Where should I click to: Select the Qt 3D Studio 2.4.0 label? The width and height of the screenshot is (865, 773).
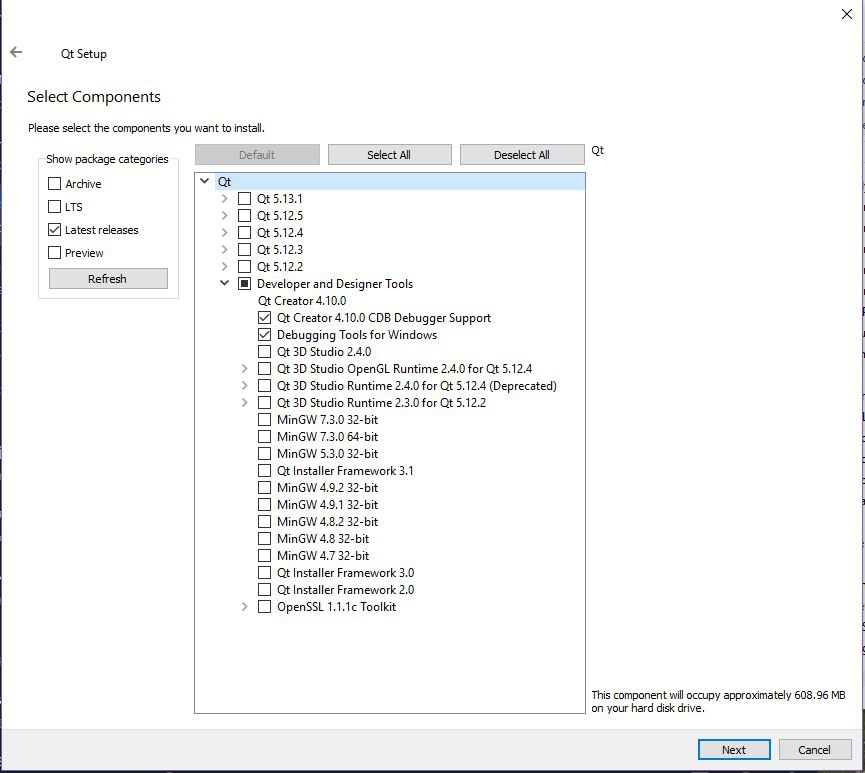(324, 351)
